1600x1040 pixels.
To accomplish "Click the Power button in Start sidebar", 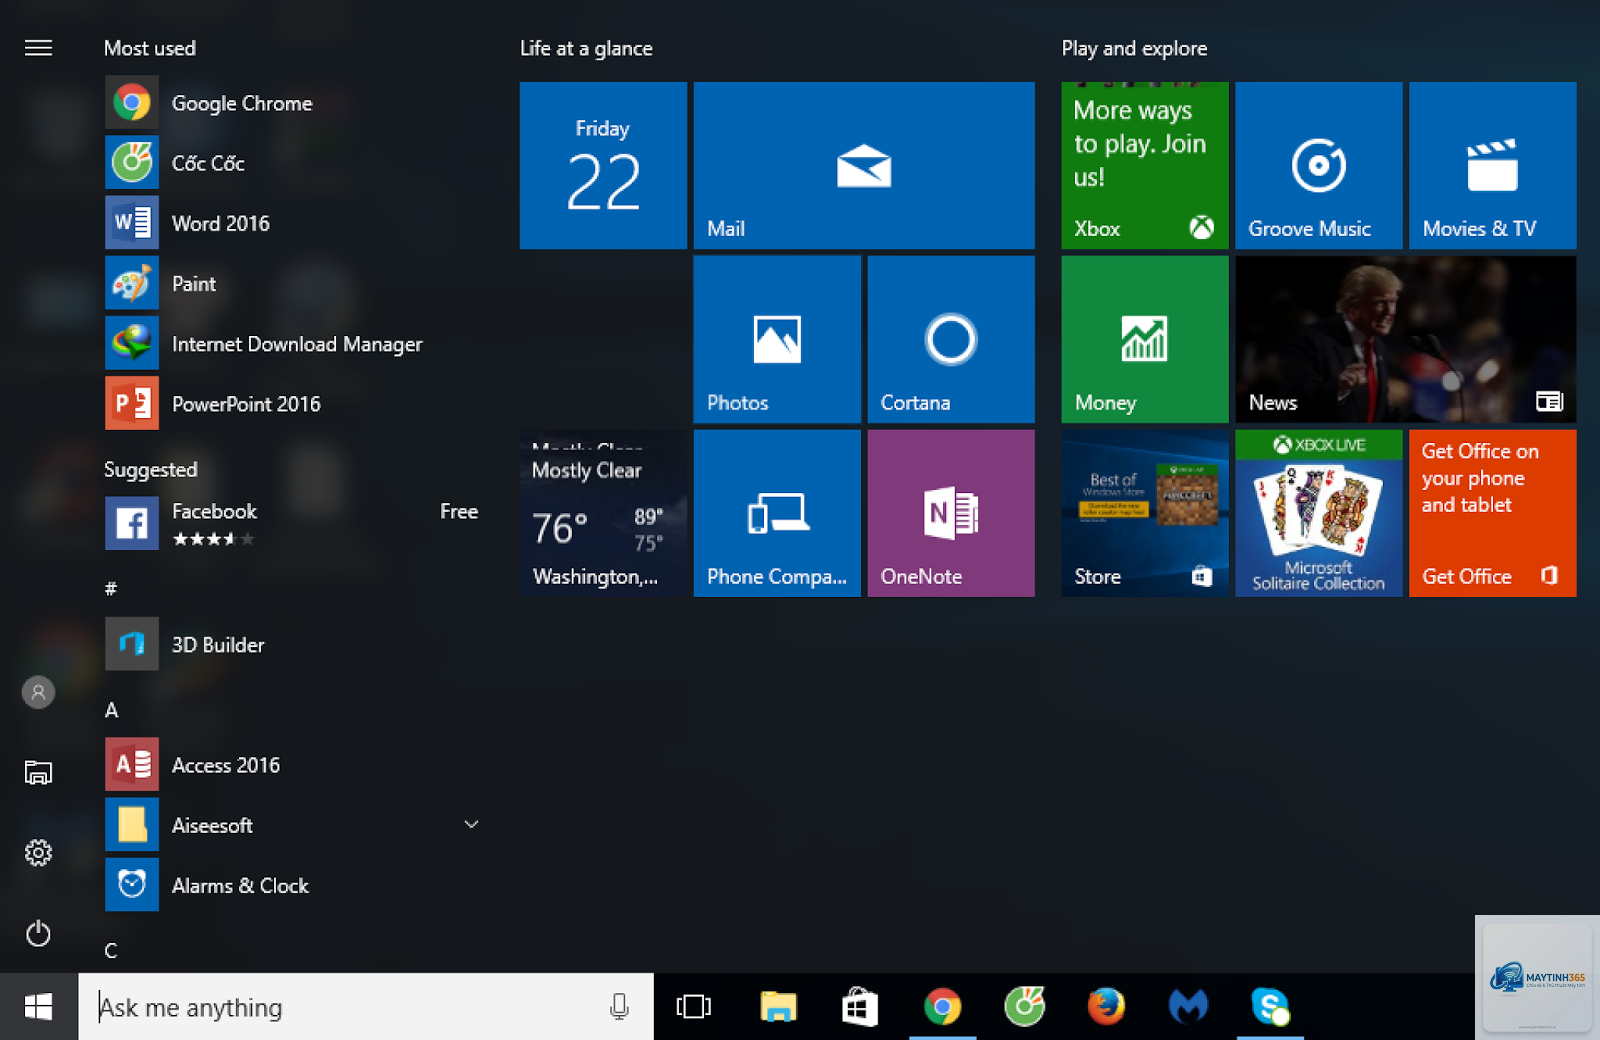I will click(x=38, y=933).
